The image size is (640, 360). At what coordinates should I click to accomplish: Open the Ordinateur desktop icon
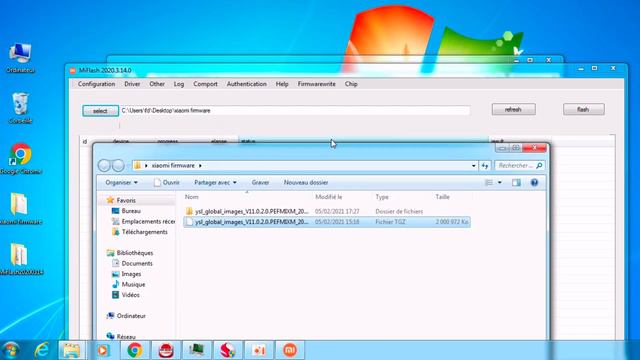pyautogui.click(x=20, y=58)
